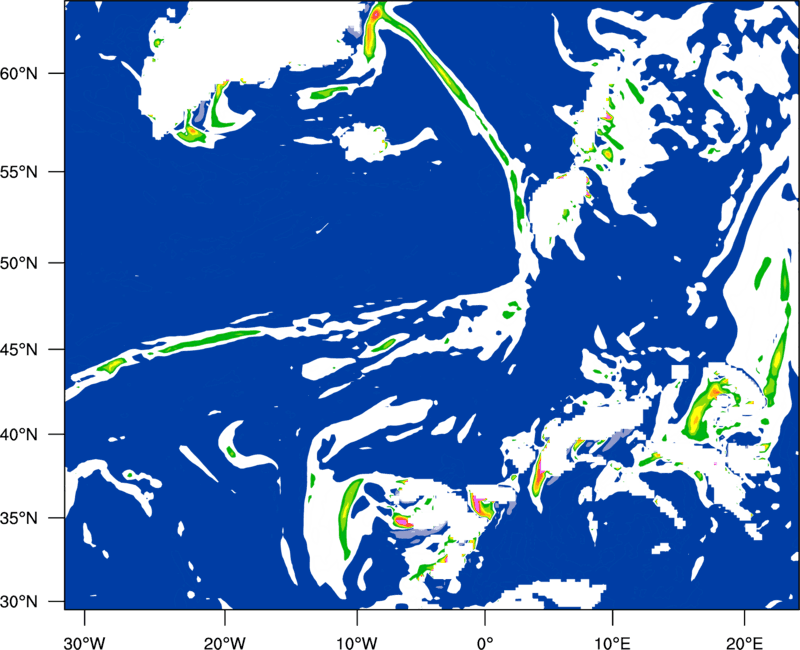Click the 10°E longitude label
This screenshot has height=650, width=800.
[612, 642]
